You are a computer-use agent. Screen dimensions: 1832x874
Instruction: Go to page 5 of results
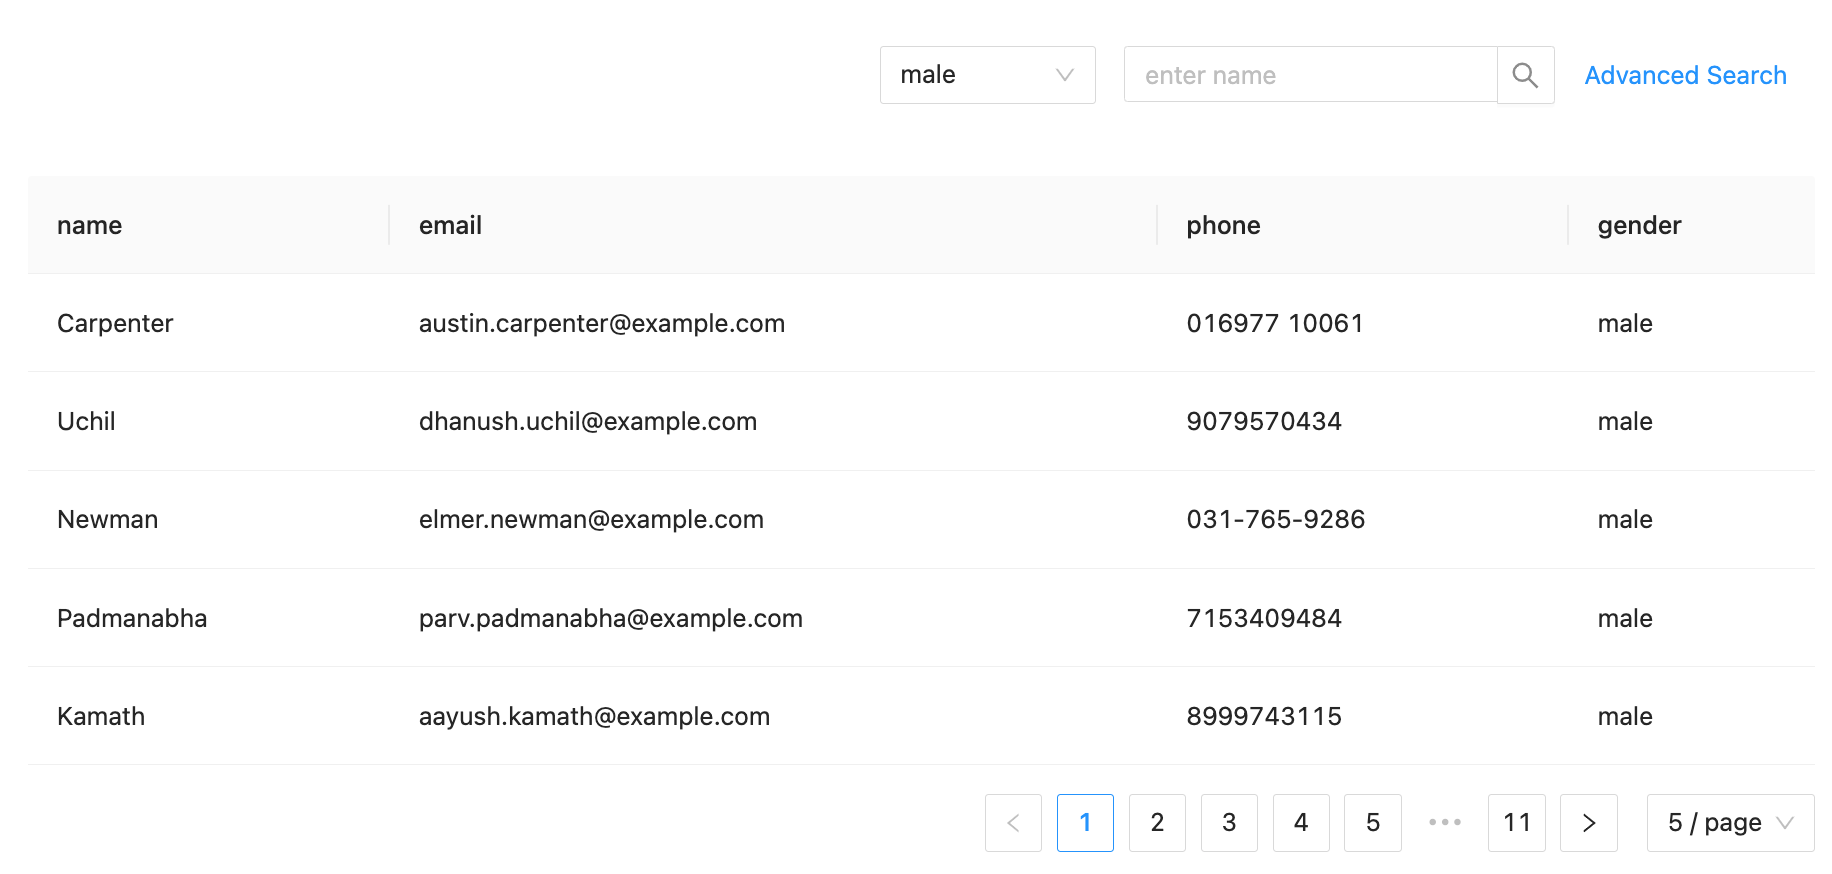click(x=1373, y=823)
